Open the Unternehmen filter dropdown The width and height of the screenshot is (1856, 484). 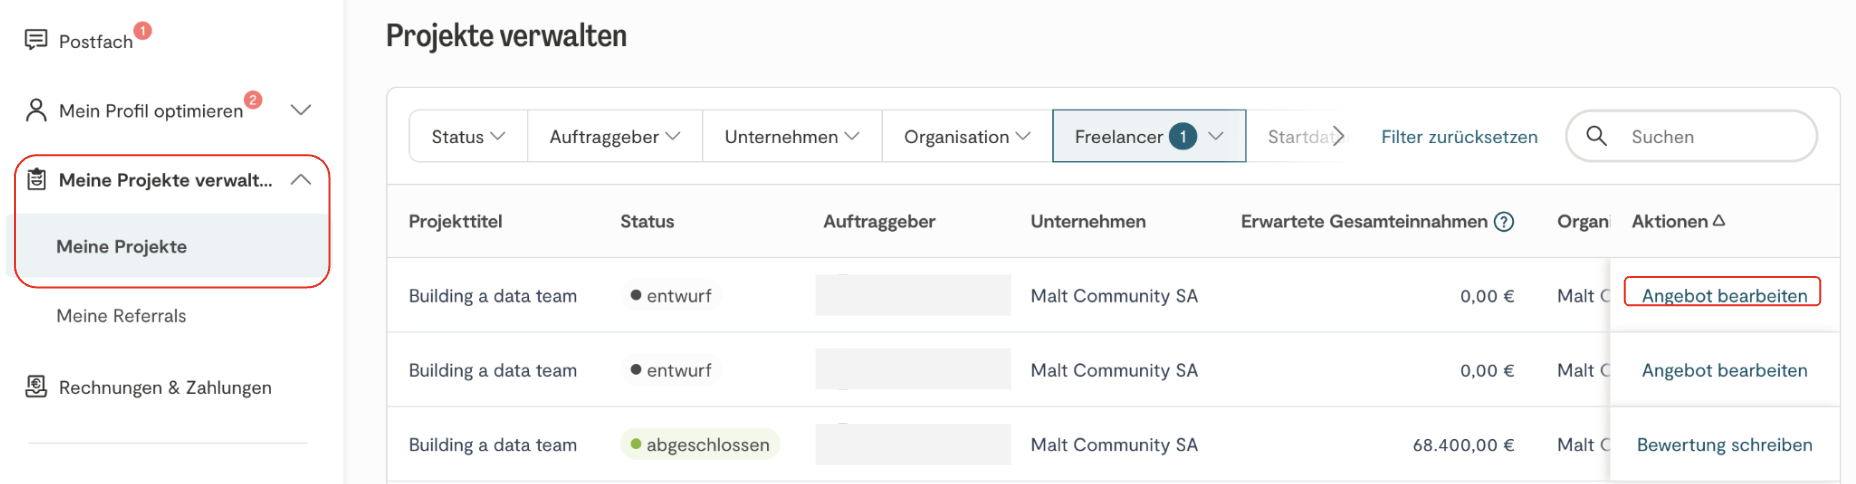pyautogui.click(x=791, y=137)
